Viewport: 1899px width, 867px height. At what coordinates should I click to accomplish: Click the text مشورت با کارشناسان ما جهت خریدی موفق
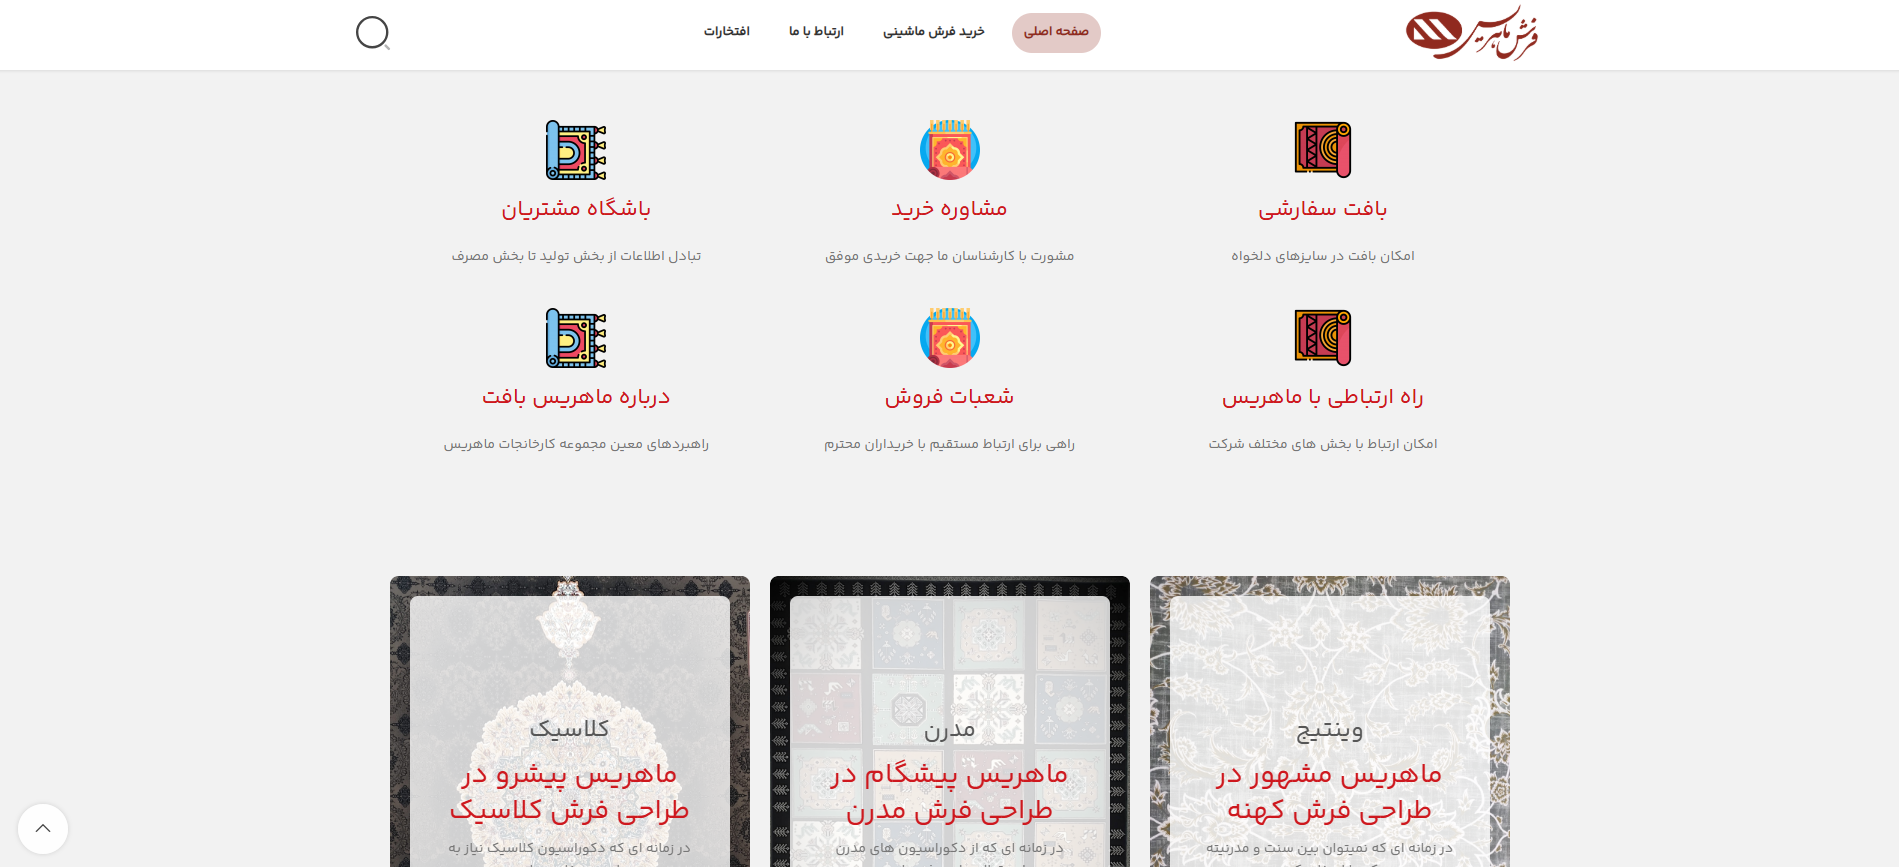click(949, 256)
